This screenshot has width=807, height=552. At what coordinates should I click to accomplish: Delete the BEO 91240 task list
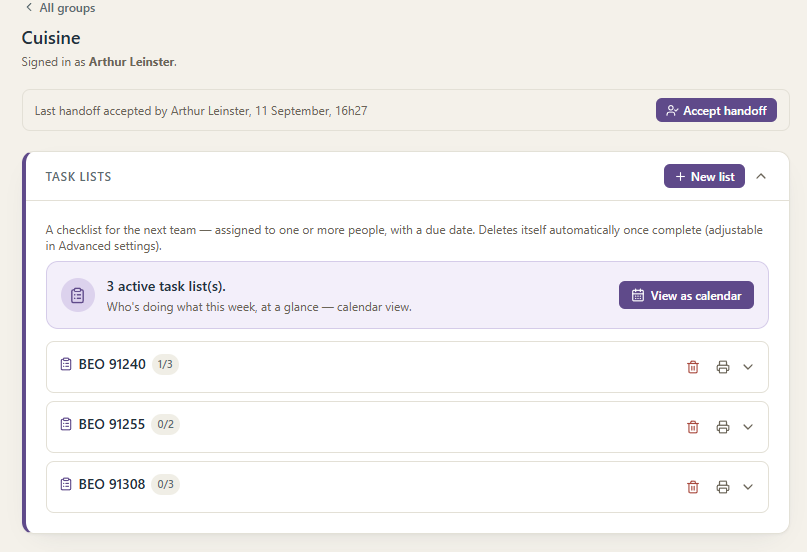693,367
